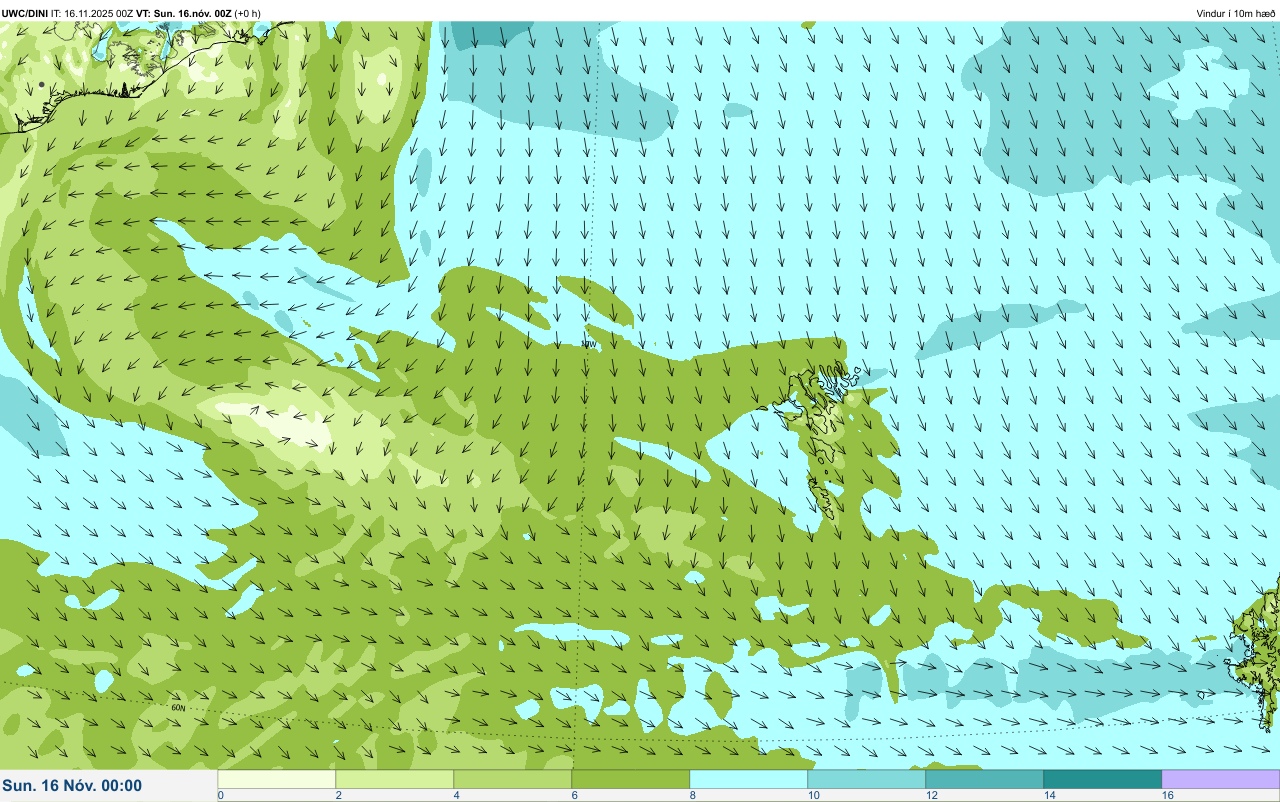Screen dimensions: 1280x802
Task: Click the dark teal 14–16 legend swatch
Action: coord(1103,779)
